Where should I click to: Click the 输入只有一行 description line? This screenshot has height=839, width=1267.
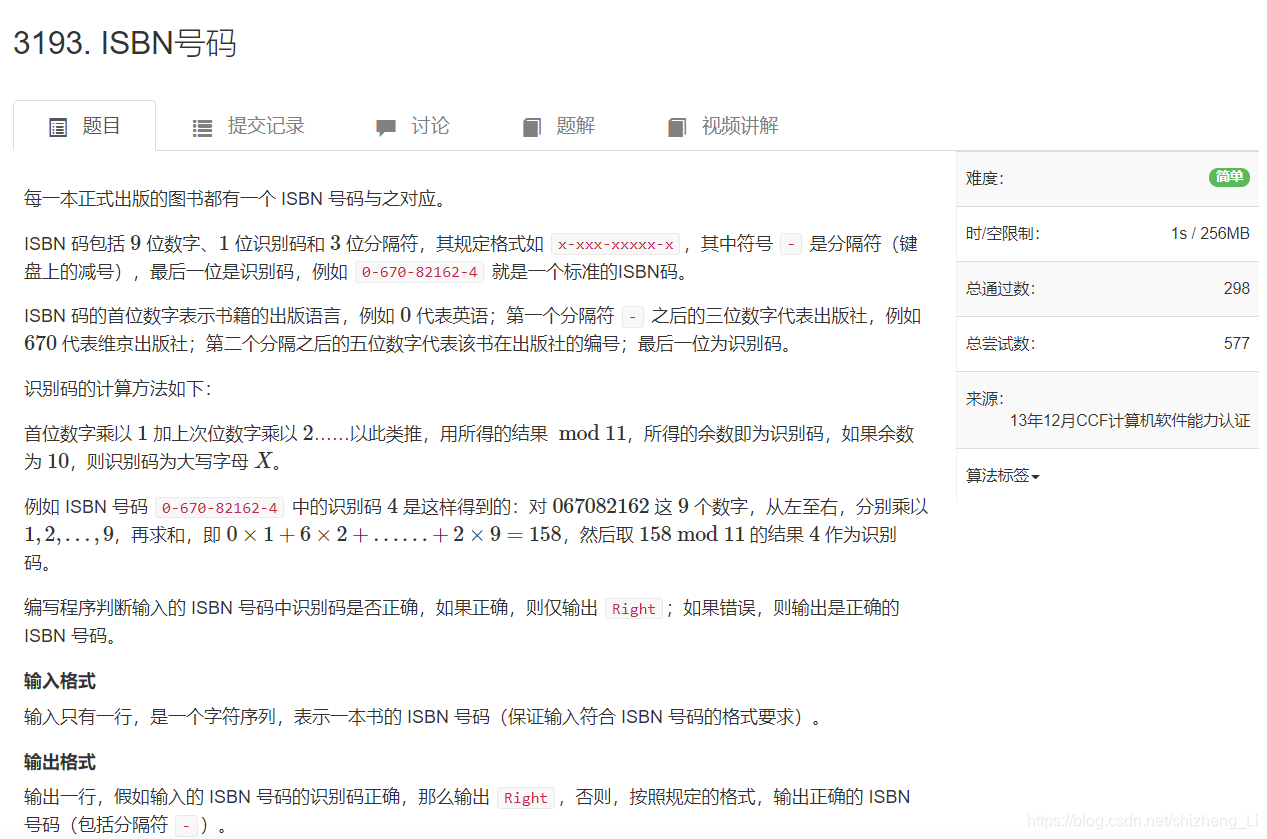coord(422,717)
